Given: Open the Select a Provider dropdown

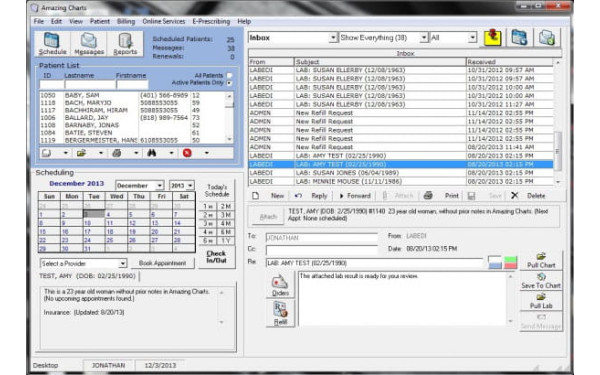Looking at the screenshot, I should click(122, 264).
